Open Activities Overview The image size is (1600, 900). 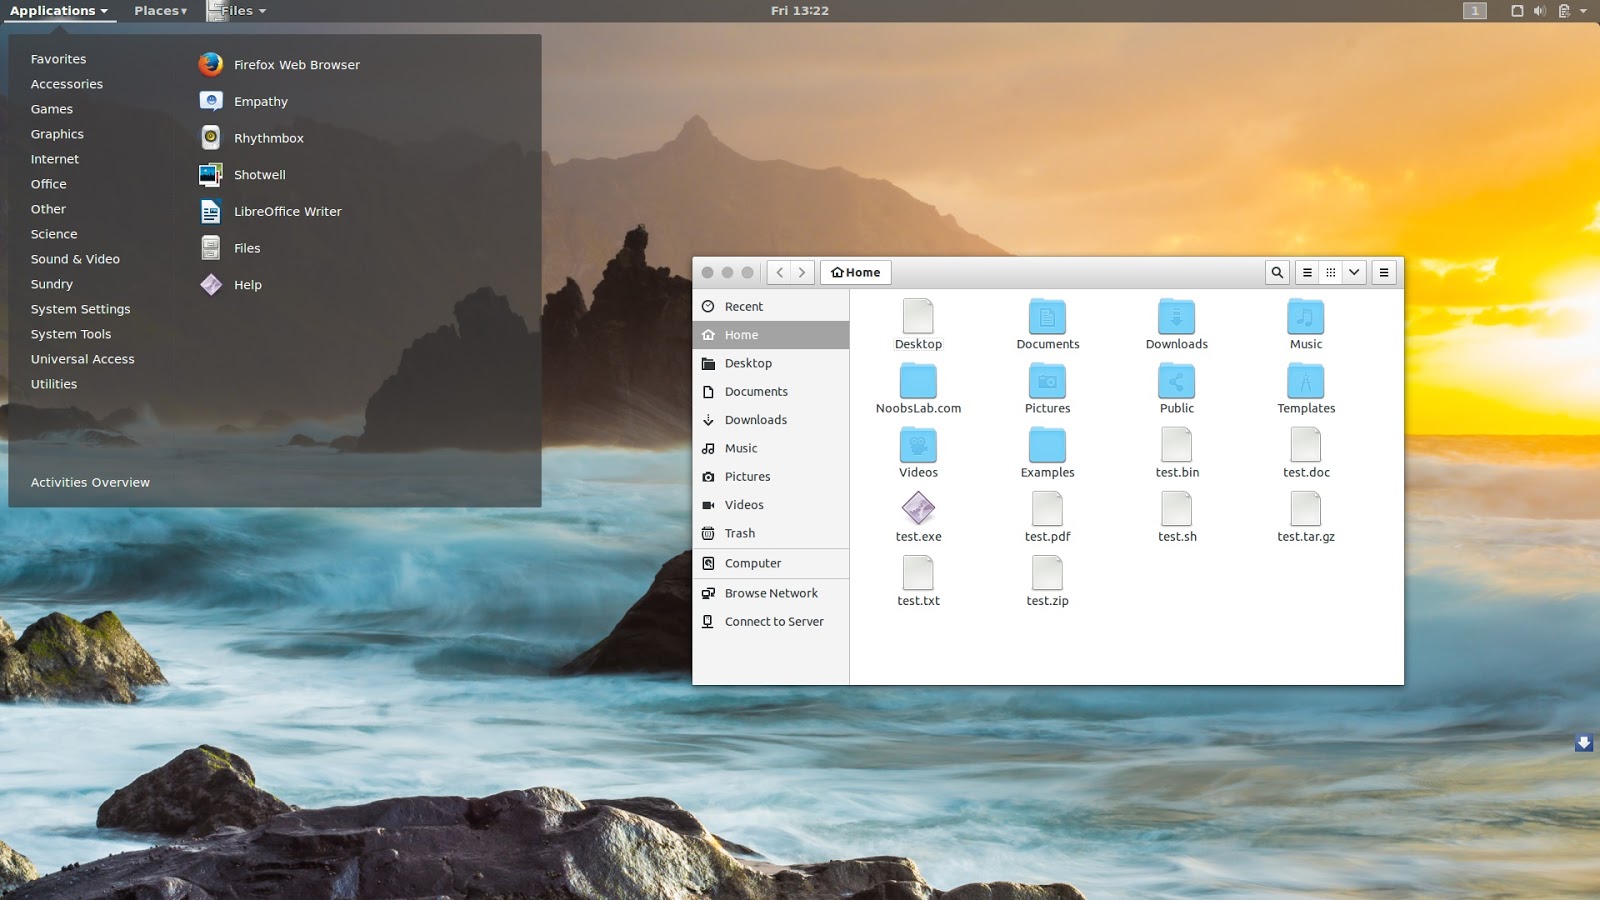(90, 482)
